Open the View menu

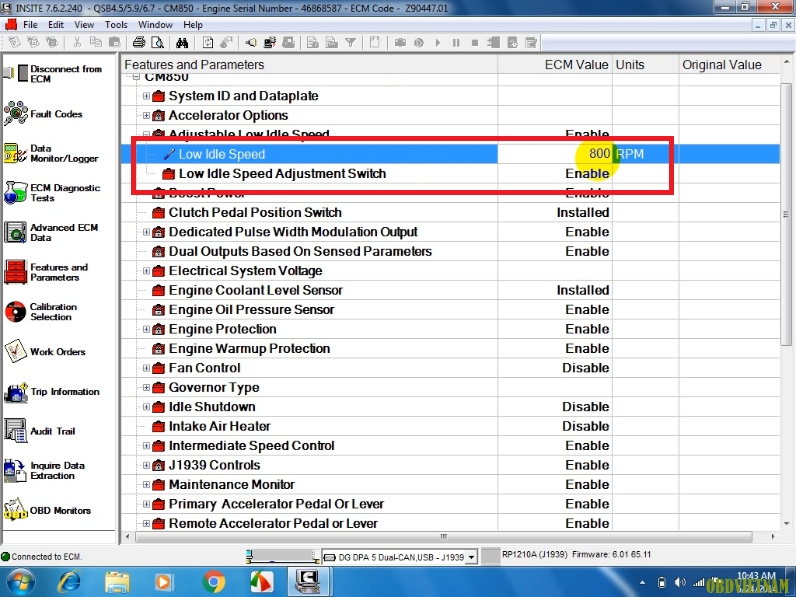(x=84, y=24)
